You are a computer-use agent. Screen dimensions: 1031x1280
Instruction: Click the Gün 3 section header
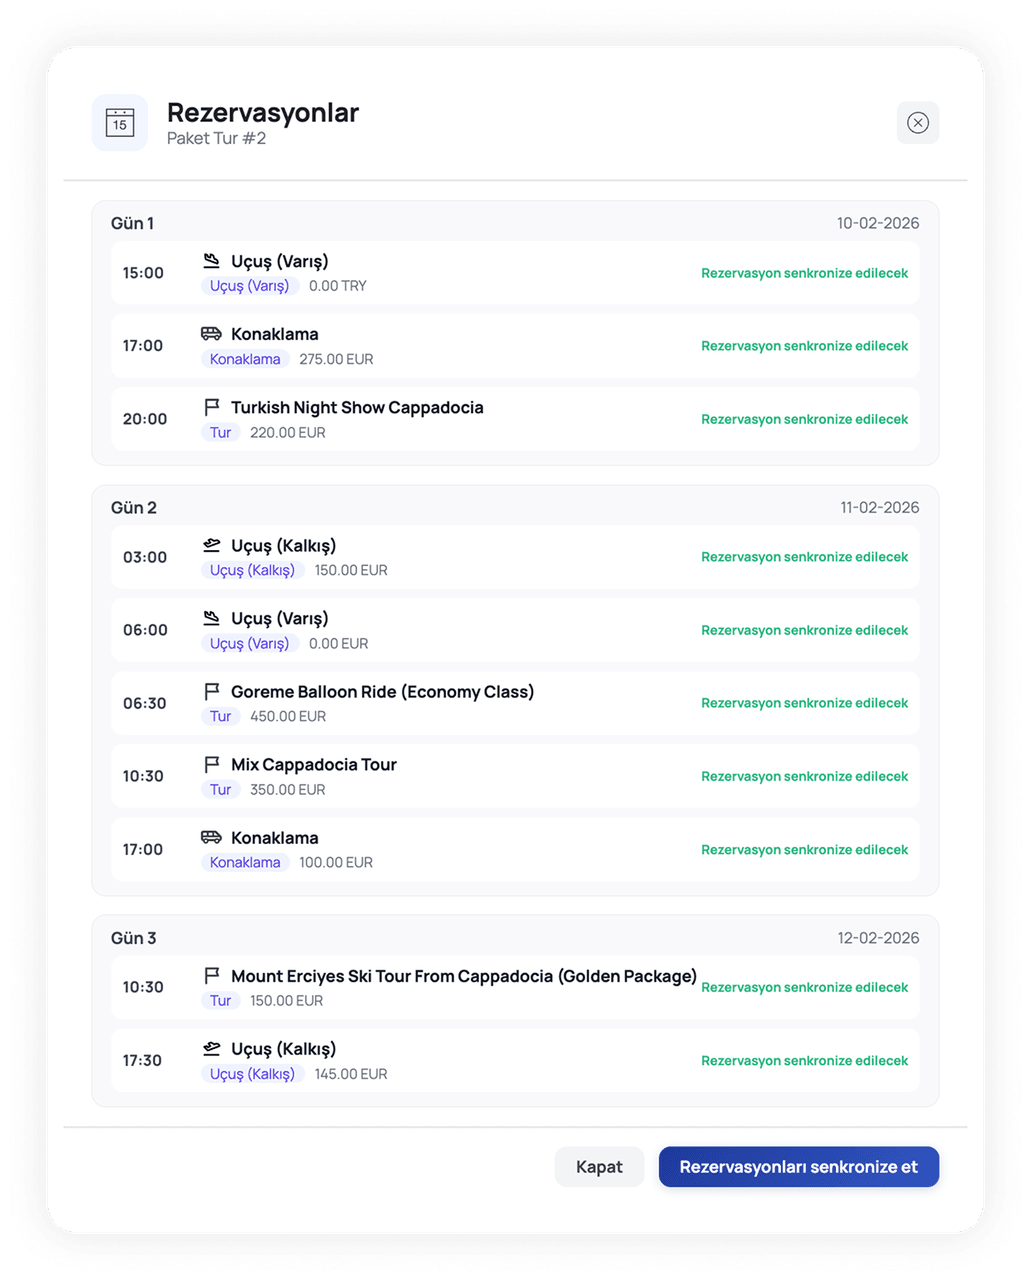pos(134,938)
